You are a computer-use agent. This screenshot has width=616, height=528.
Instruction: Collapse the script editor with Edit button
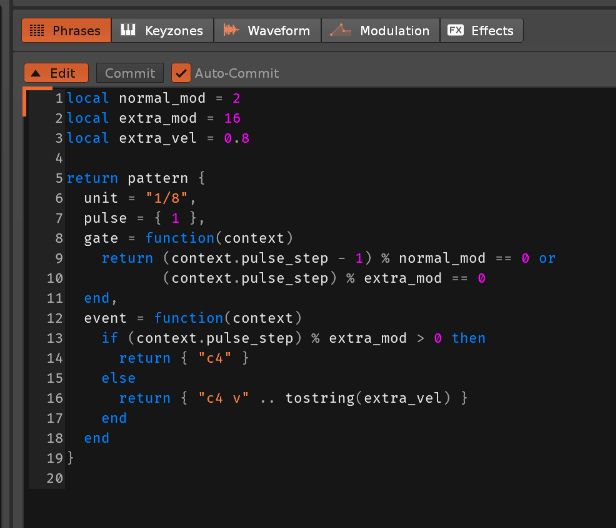(56, 73)
